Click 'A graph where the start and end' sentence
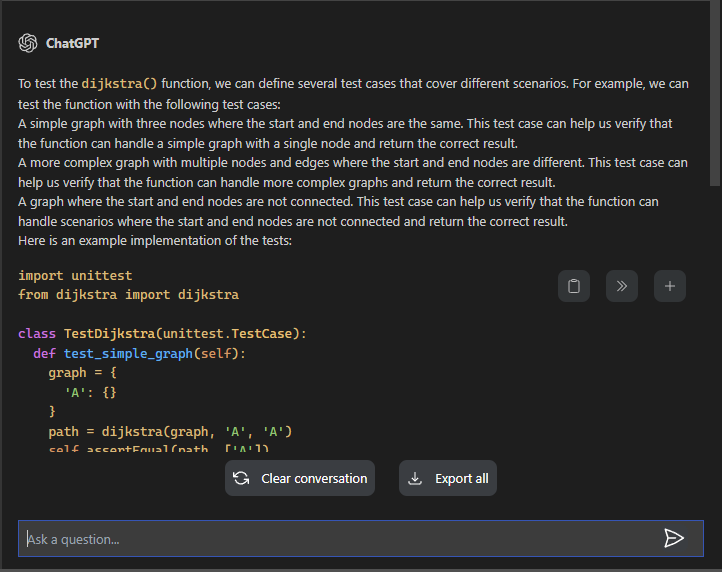722x572 pixels. click(x=338, y=211)
